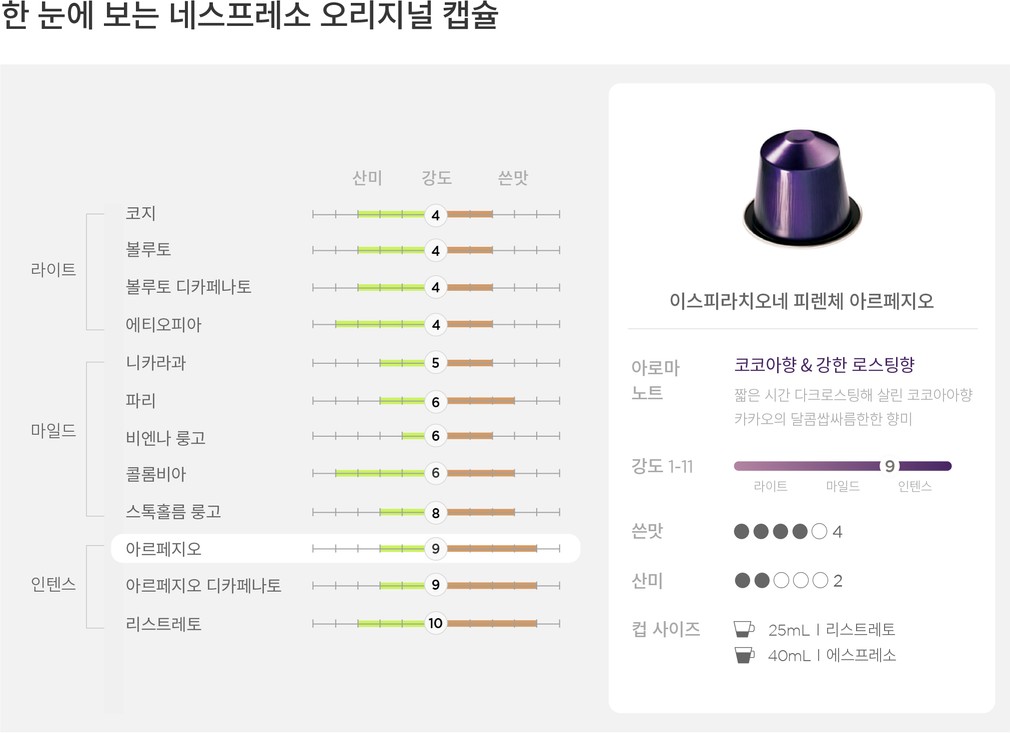The width and height of the screenshot is (1010, 733).
Task: Click the intensity 8 badge for 스톡홀름 룽고
Action: [x=435, y=512]
